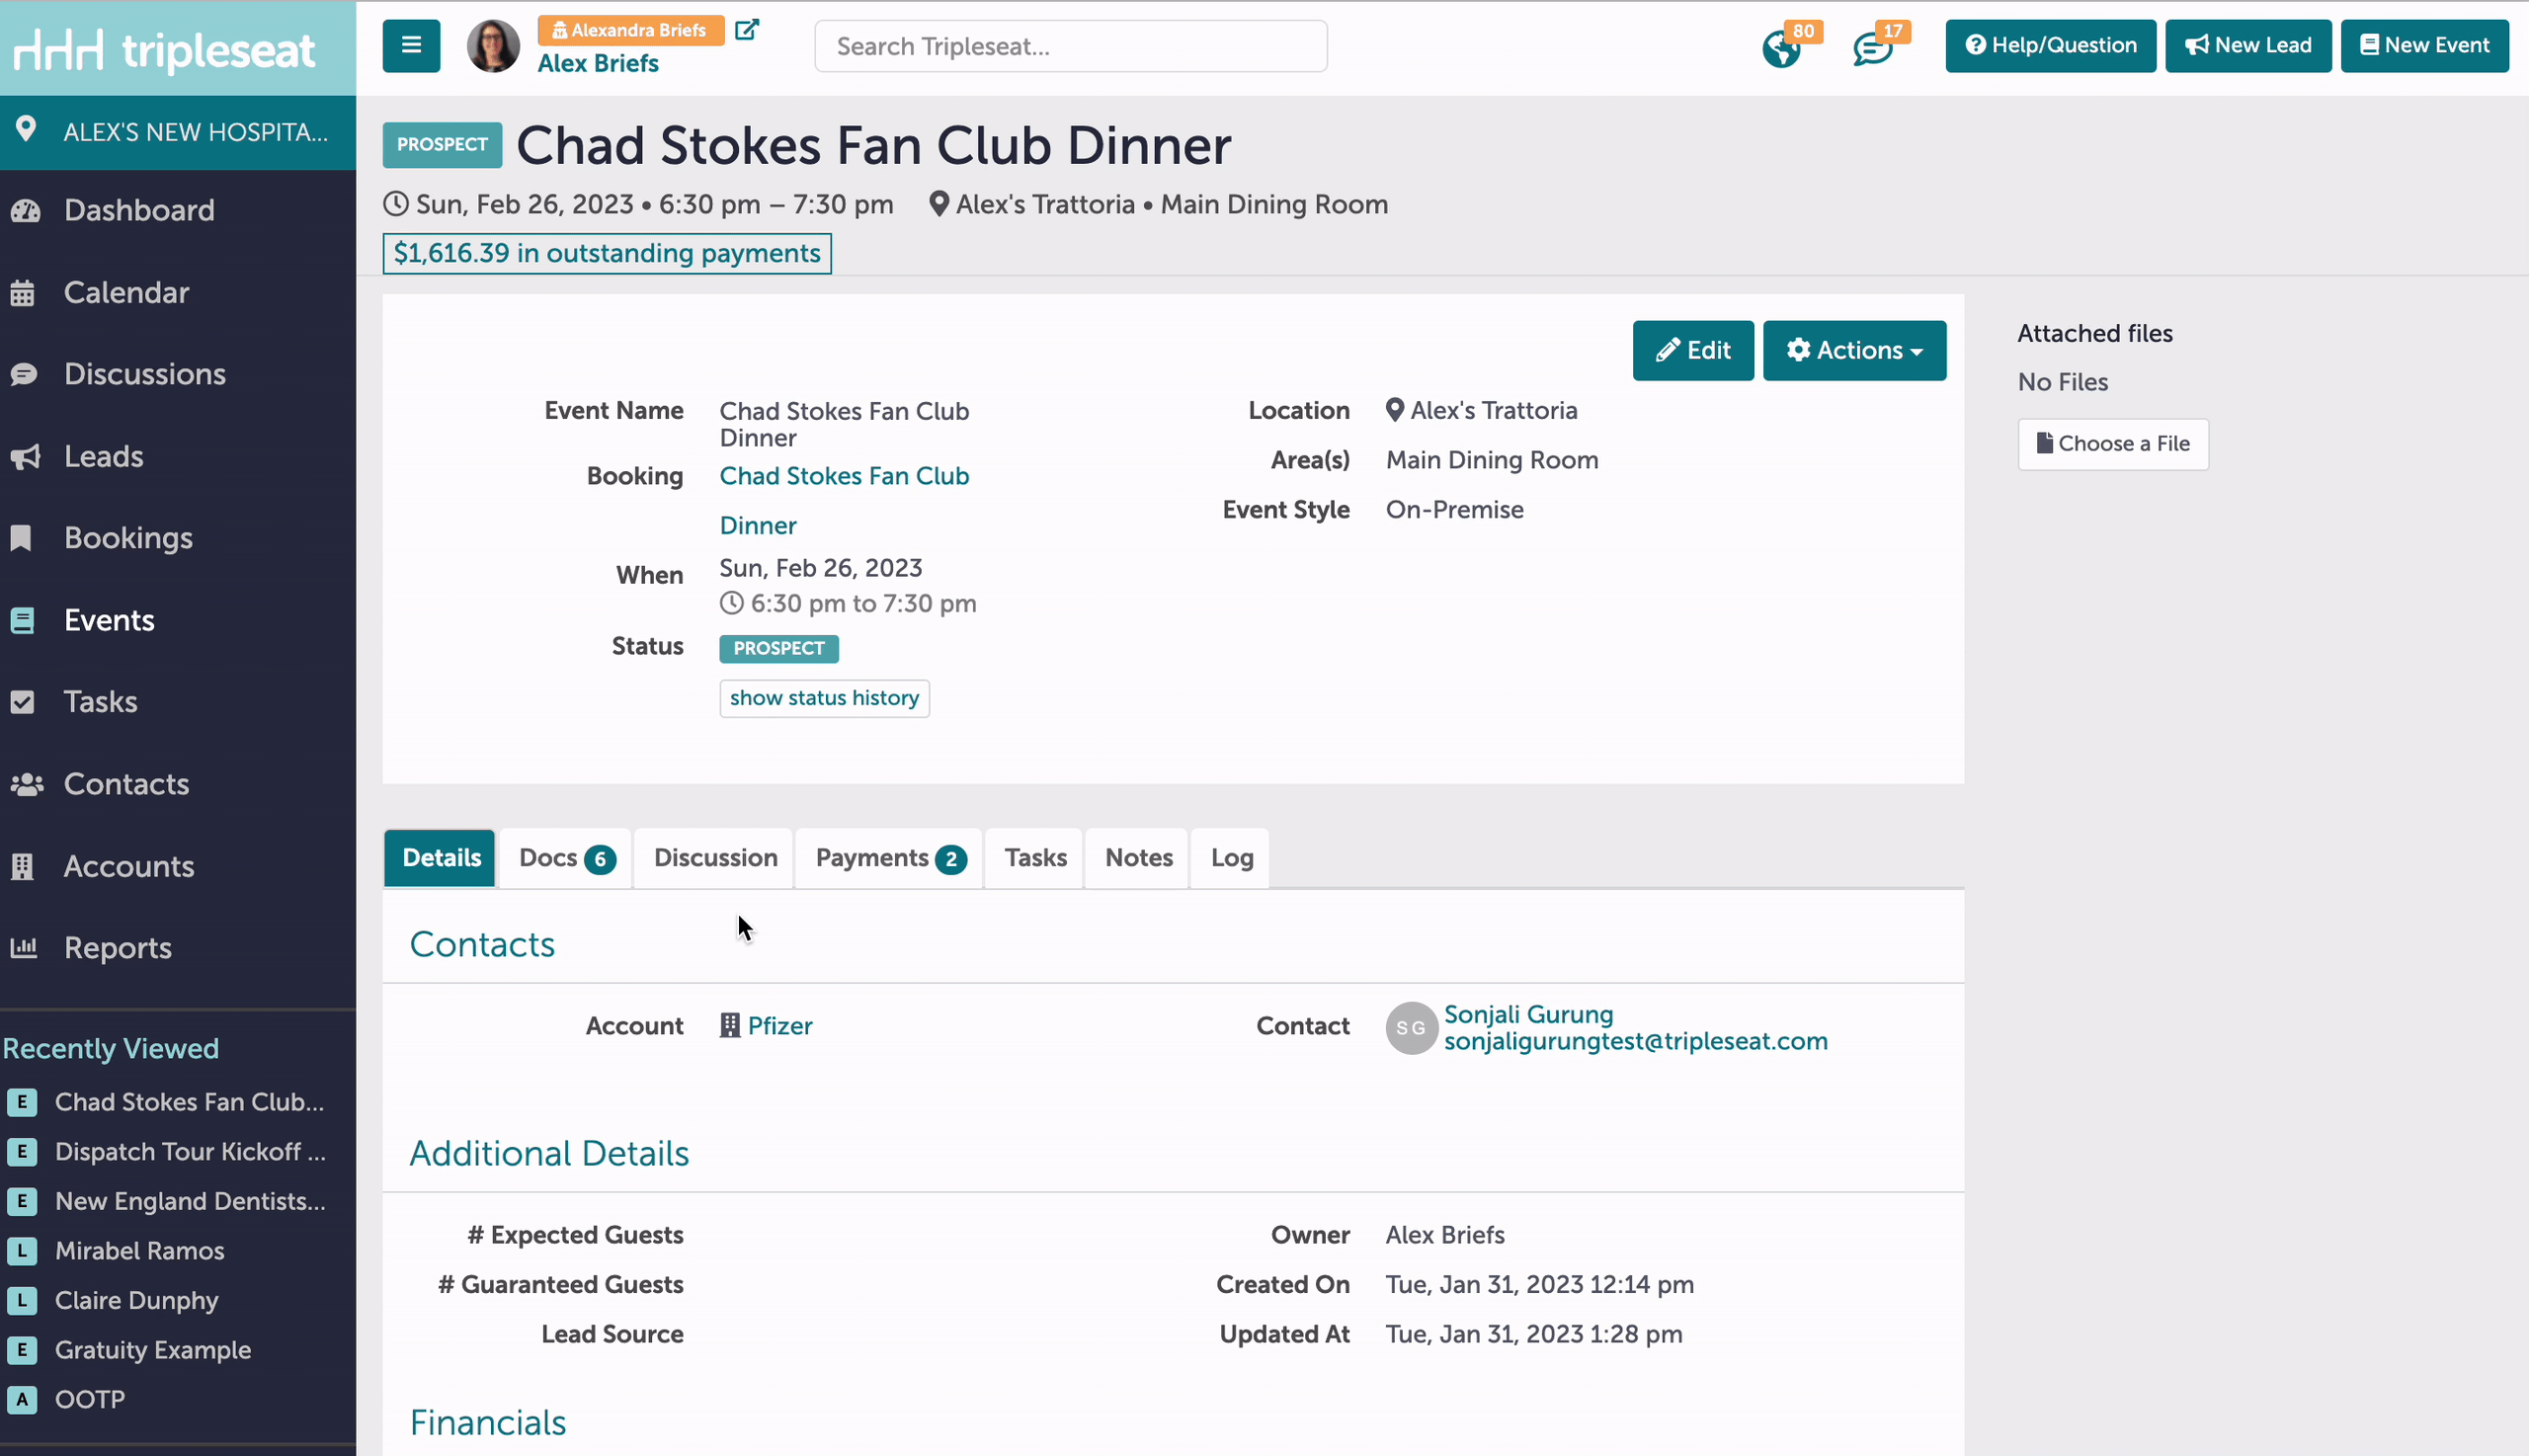This screenshot has width=2529, height=1456.
Task: Show status history for the event
Action: click(824, 698)
